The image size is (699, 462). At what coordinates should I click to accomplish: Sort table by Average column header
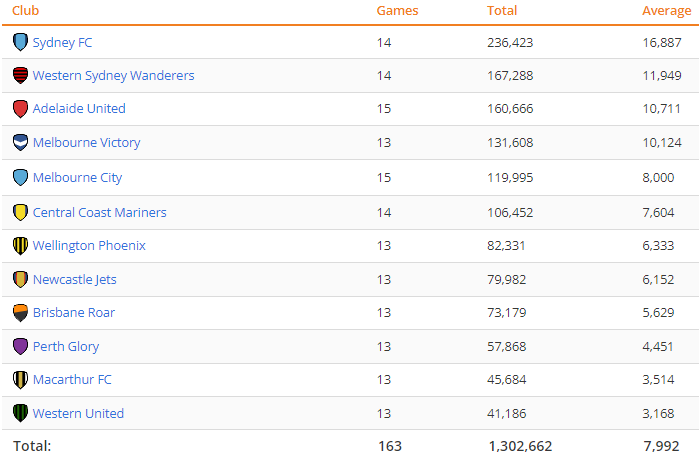[665, 11]
